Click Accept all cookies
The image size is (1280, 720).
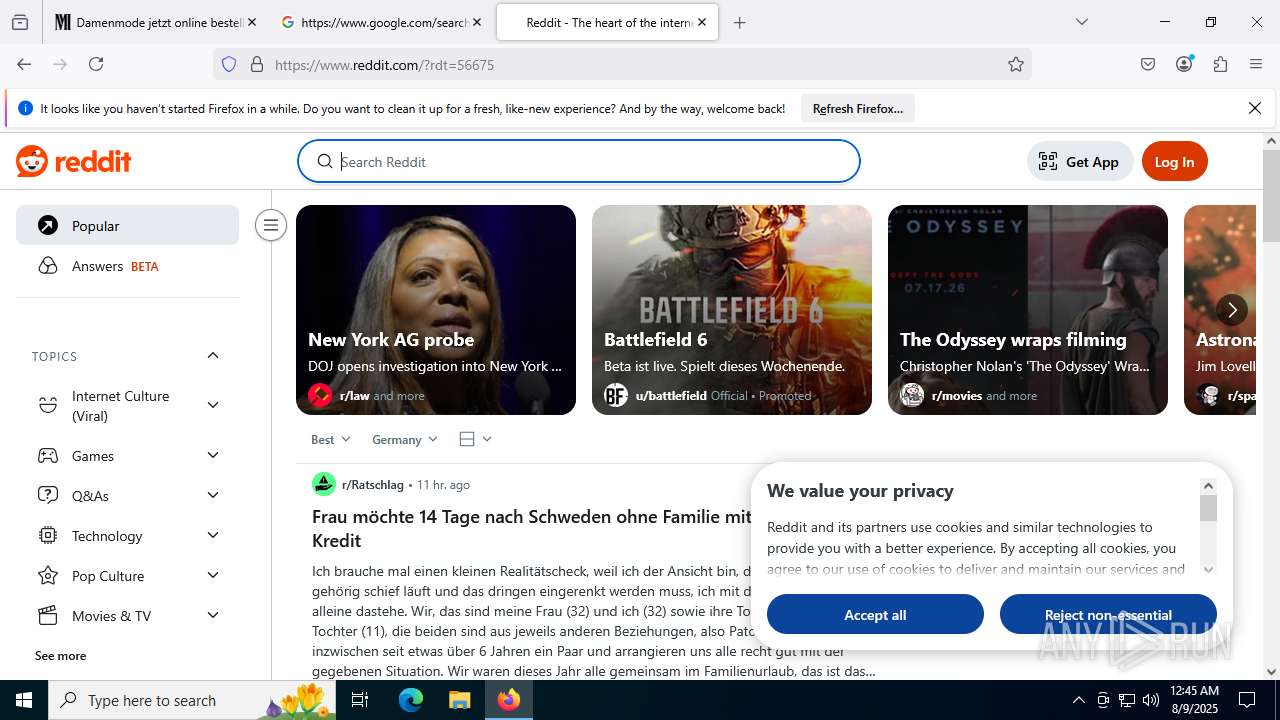(x=875, y=614)
